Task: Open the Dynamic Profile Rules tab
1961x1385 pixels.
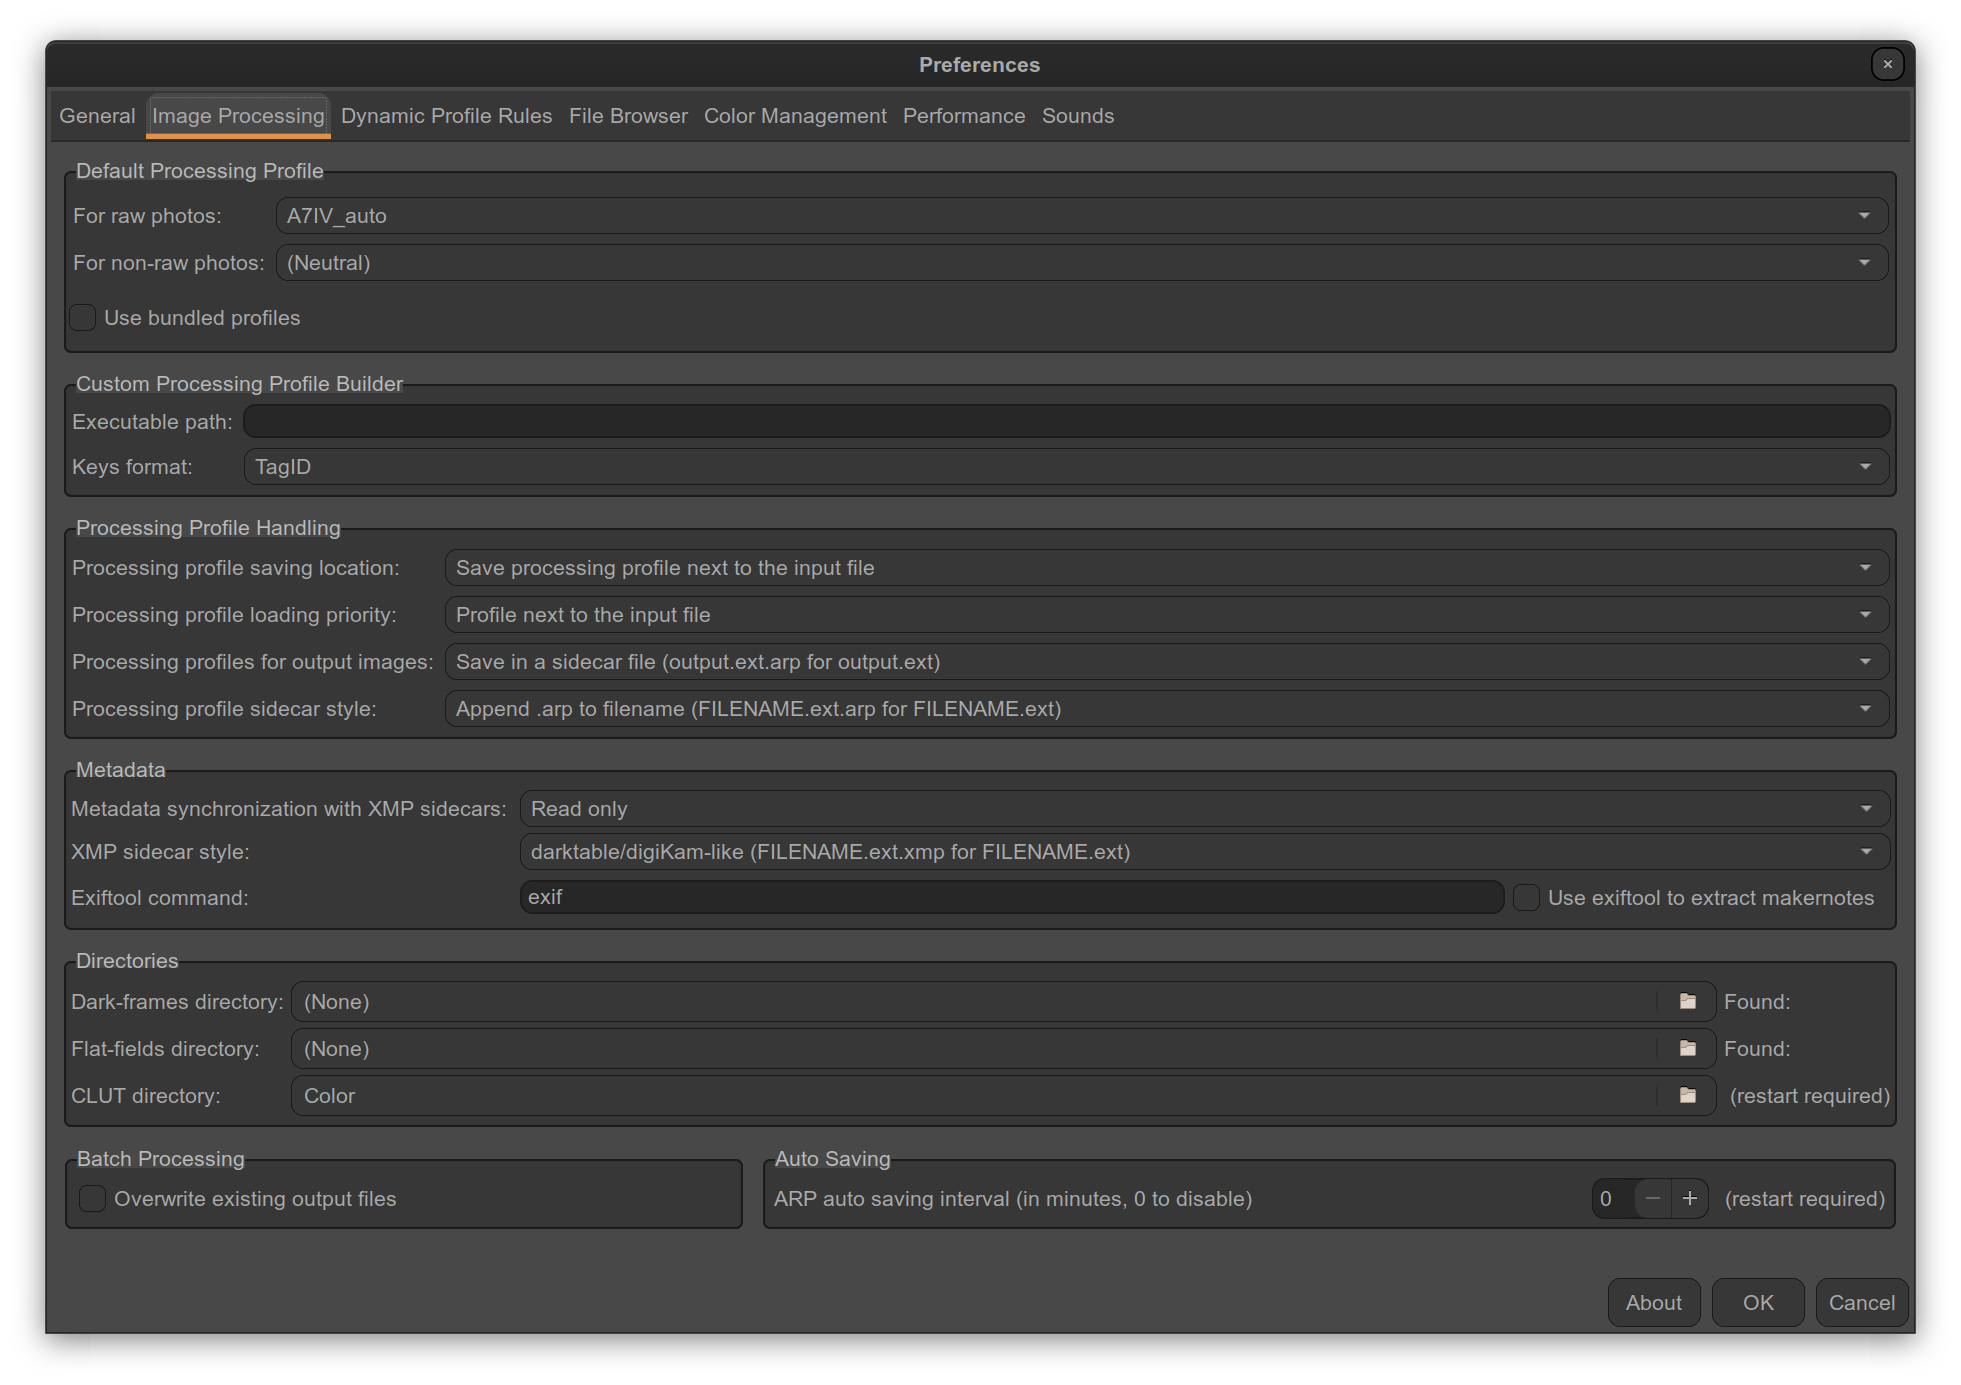Action: 446,116
